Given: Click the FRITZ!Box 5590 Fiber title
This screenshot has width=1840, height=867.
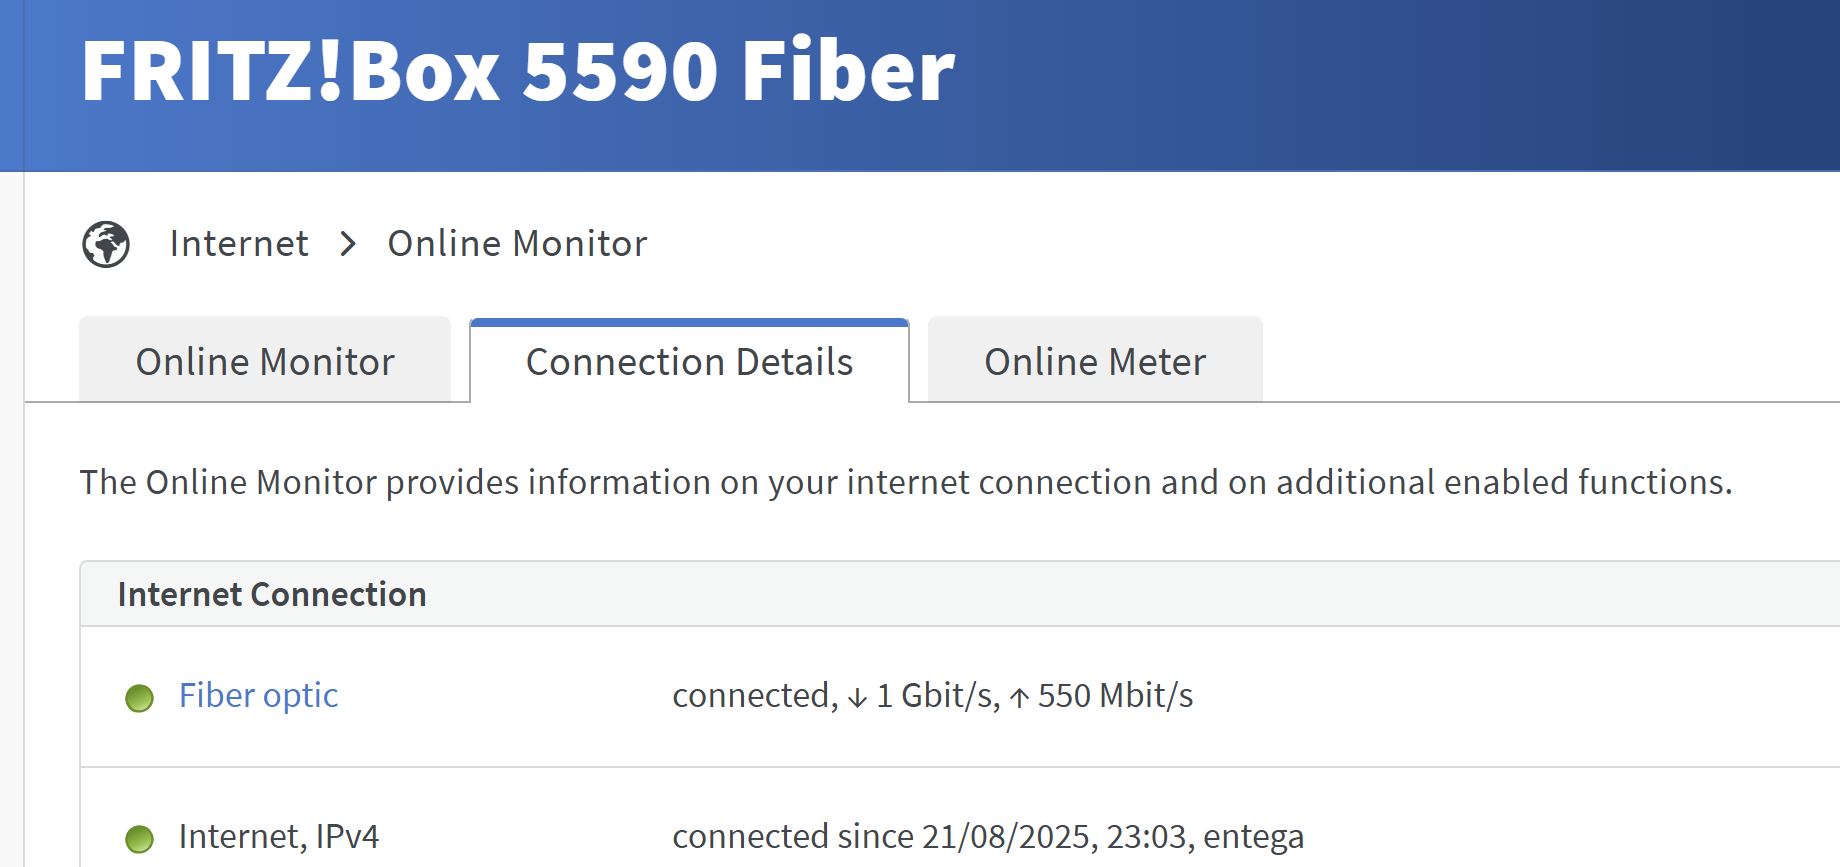Looking at the screenshot, I should pos(518,71).
